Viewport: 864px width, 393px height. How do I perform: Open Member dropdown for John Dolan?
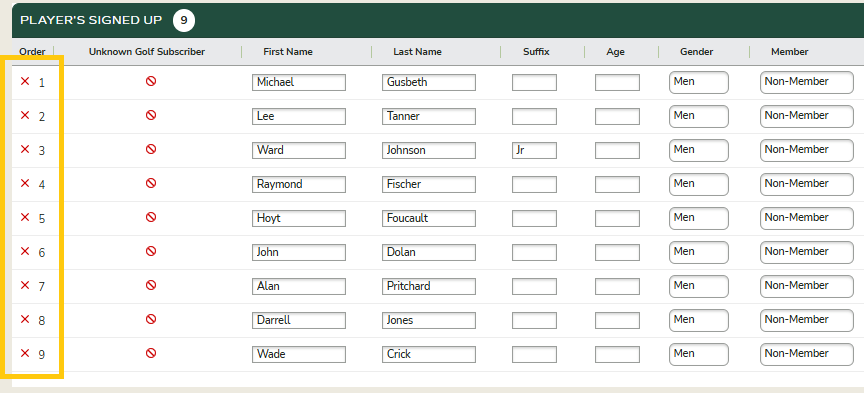807,252
